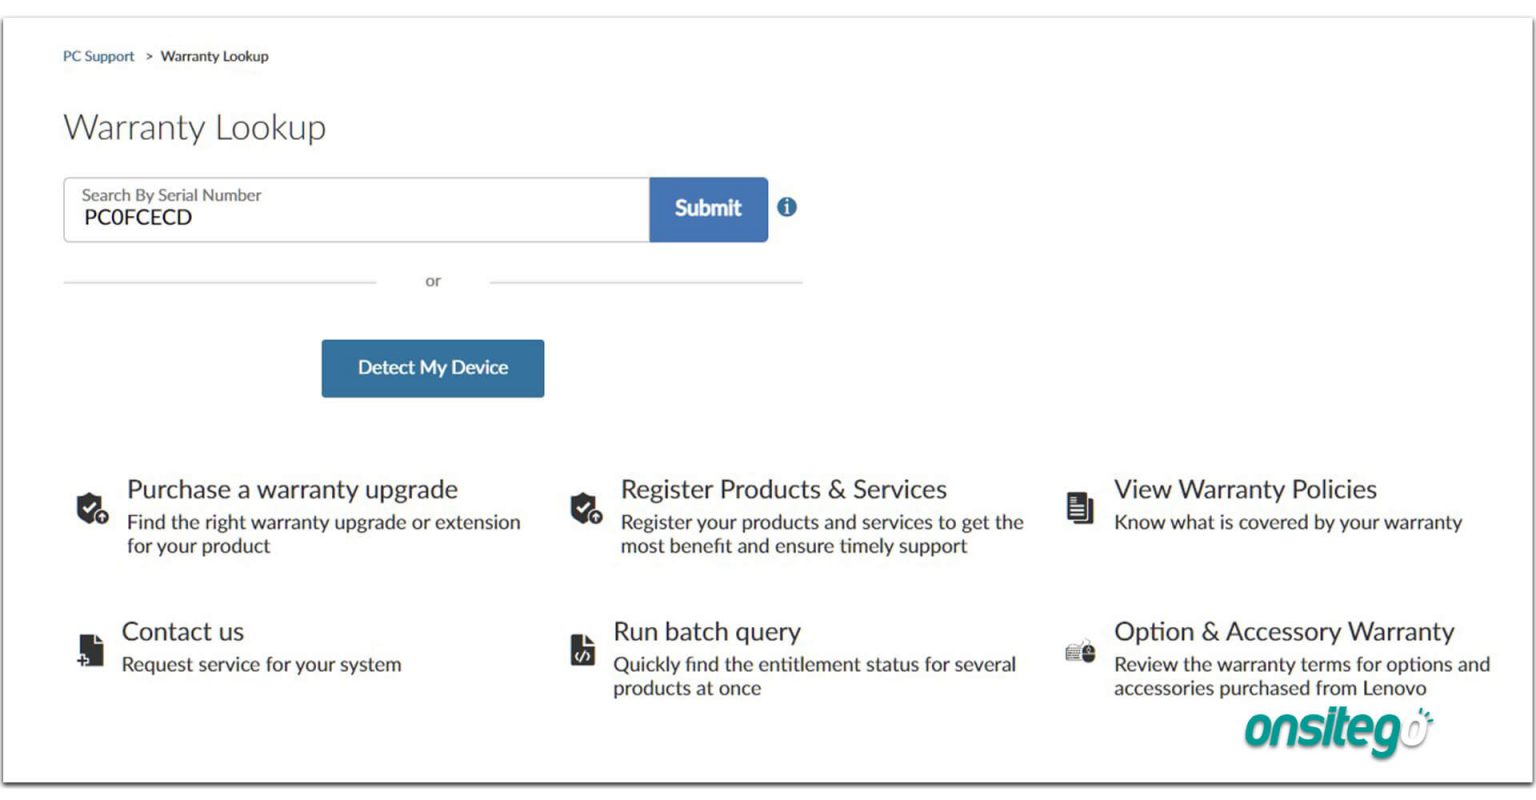Click the onsitego logo
This screenshot has height=800, width=1536.
pyautogui.click(x=1338, y=732)
